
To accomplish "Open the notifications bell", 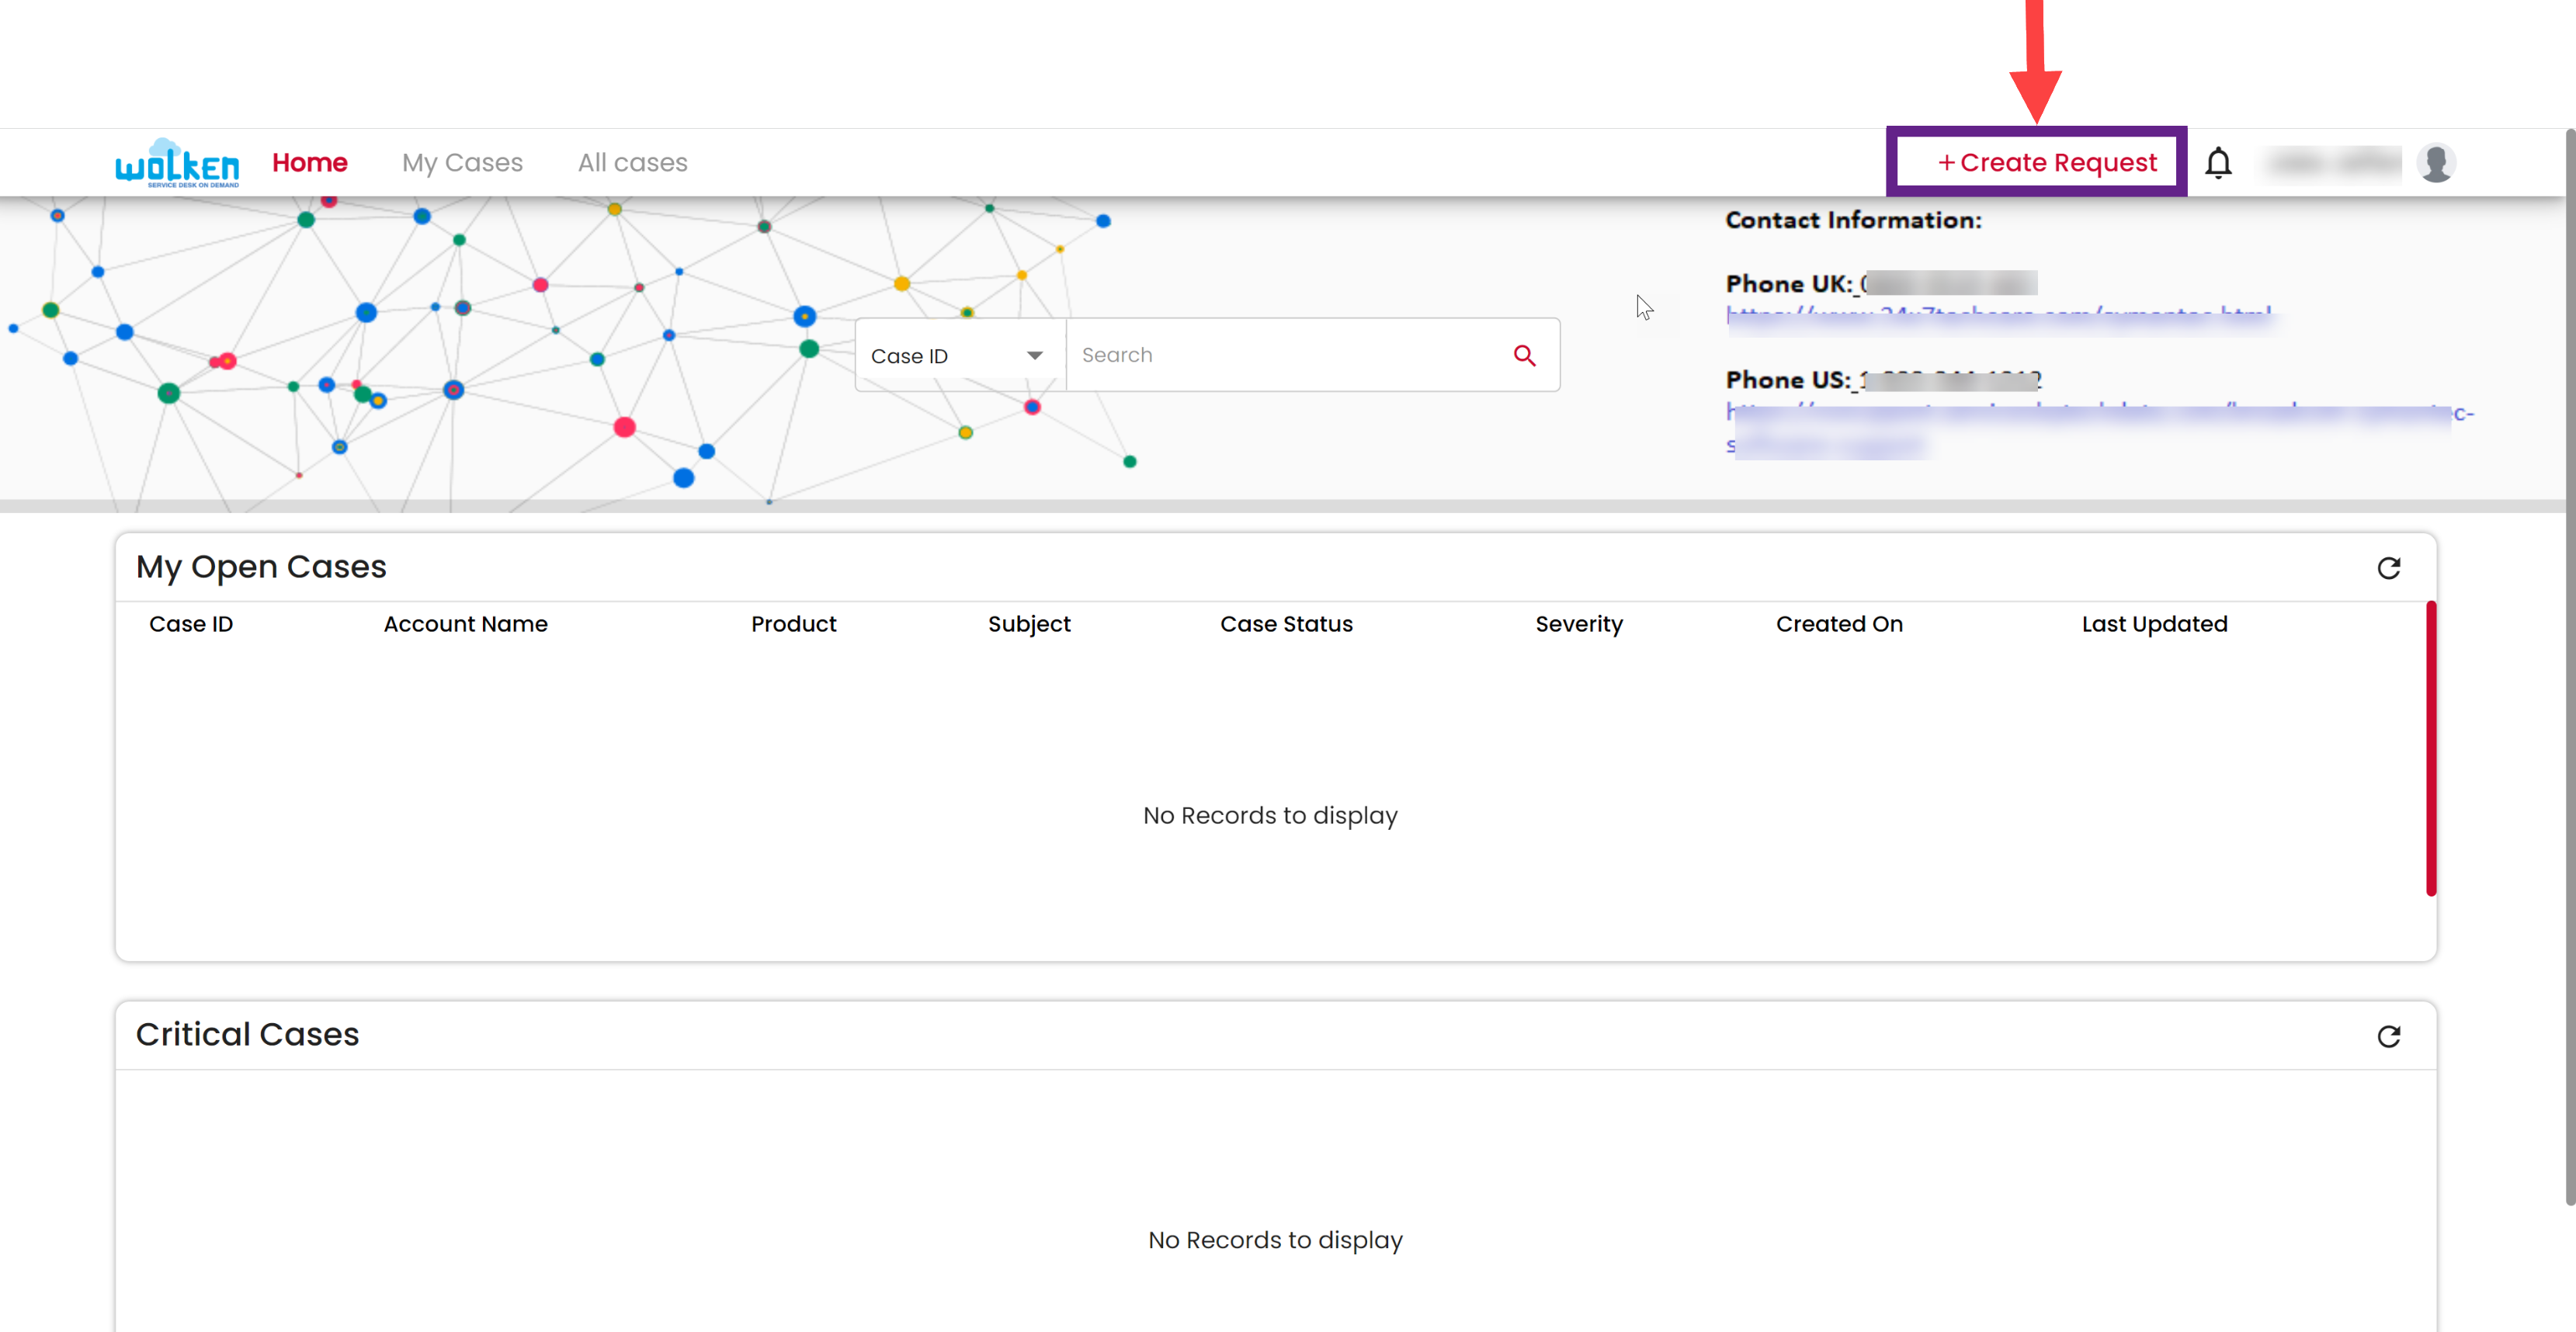I will click(x=2217, y=162).
